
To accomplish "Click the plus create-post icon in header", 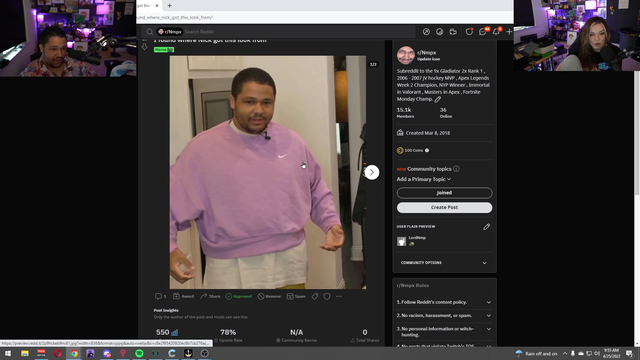I will [509, 32].
